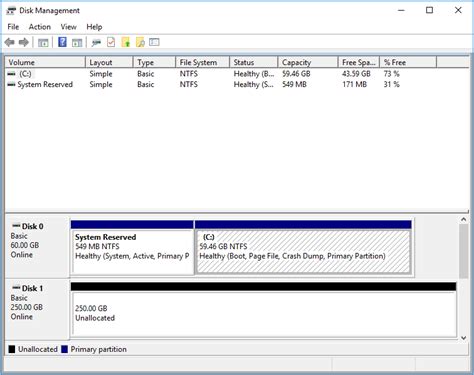Click the 171 MB free space cell
This screenshot has height=375, width=474.
354,84
